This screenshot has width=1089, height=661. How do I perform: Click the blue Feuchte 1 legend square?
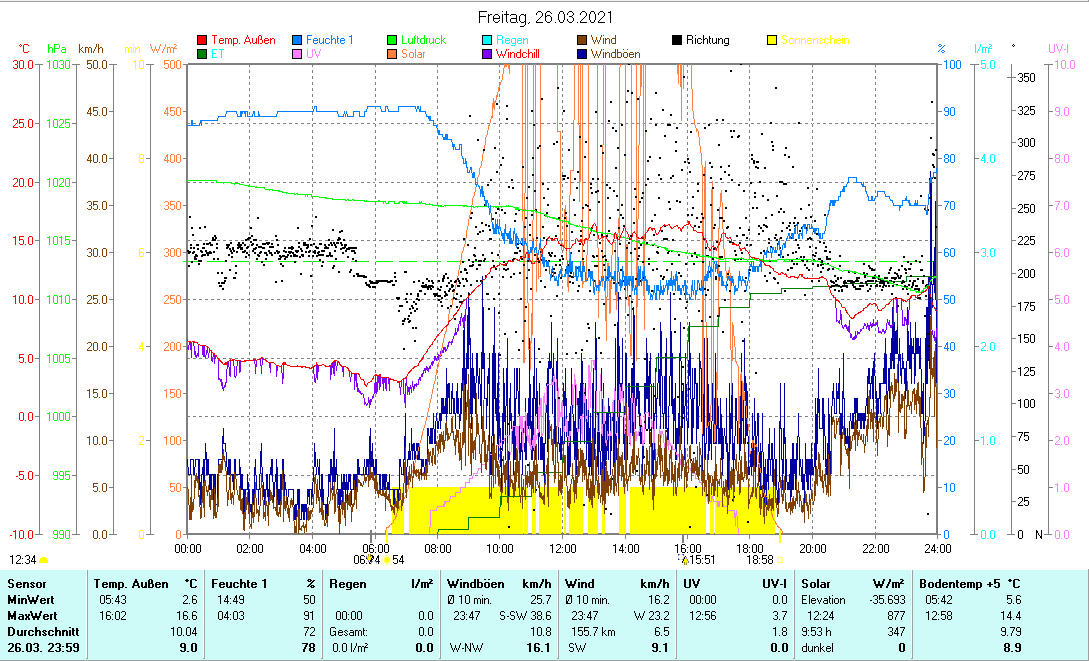click(x=298, y=41)
